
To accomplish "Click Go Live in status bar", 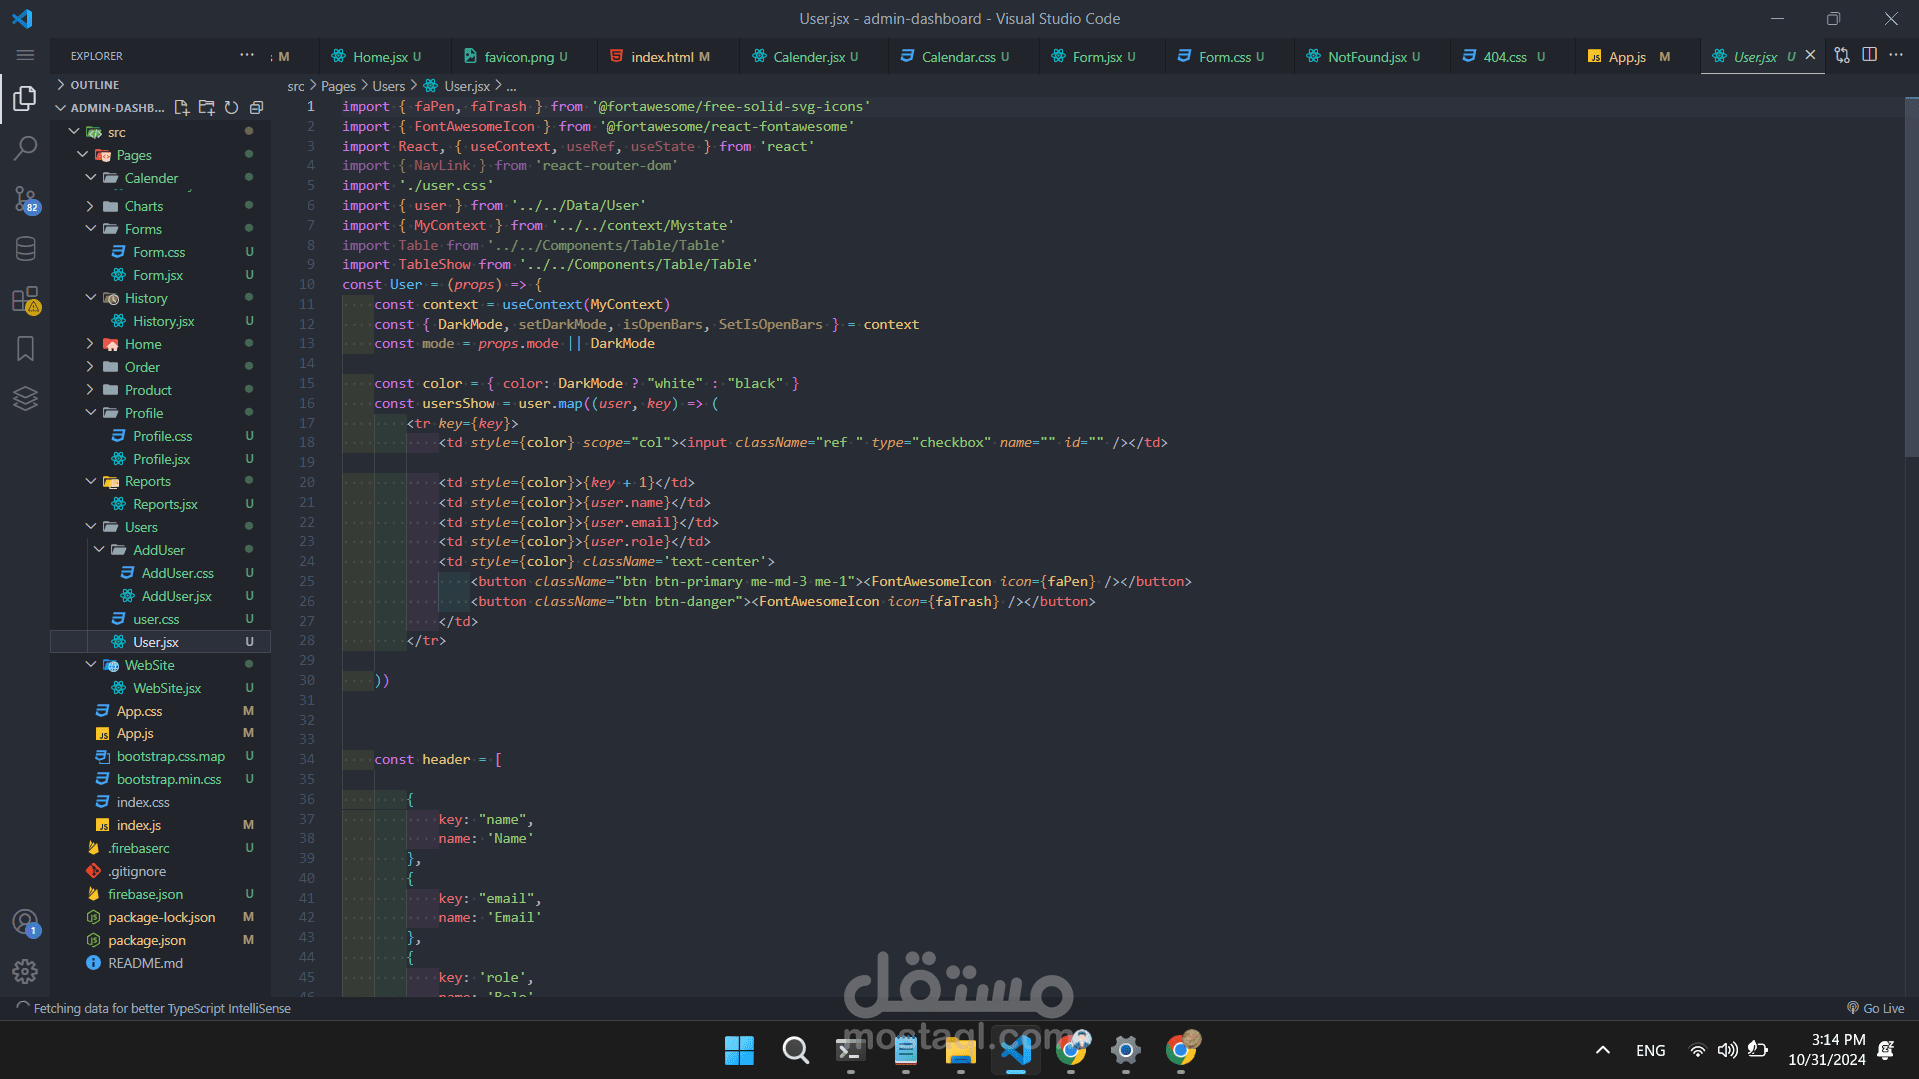I will point(1875,1008).
